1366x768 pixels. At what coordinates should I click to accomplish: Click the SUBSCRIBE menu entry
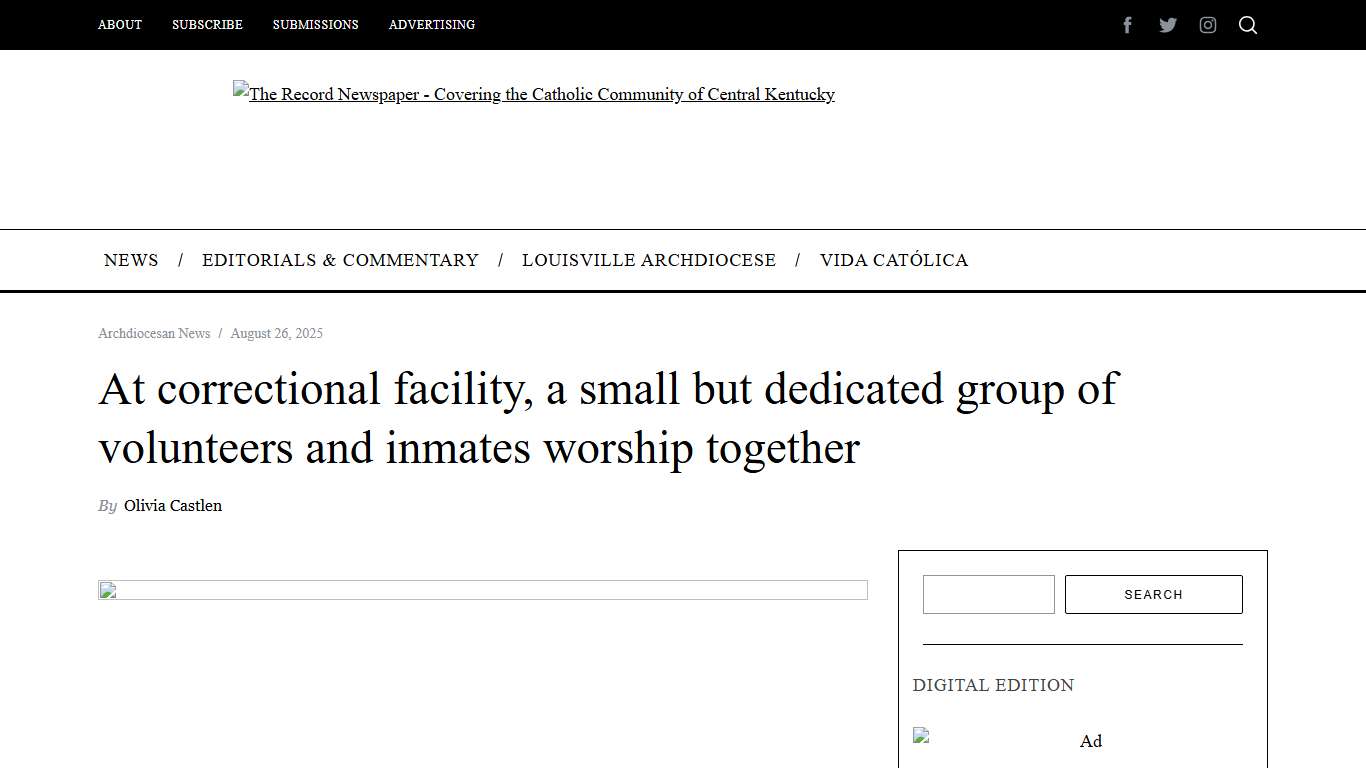tap(207, 25)
